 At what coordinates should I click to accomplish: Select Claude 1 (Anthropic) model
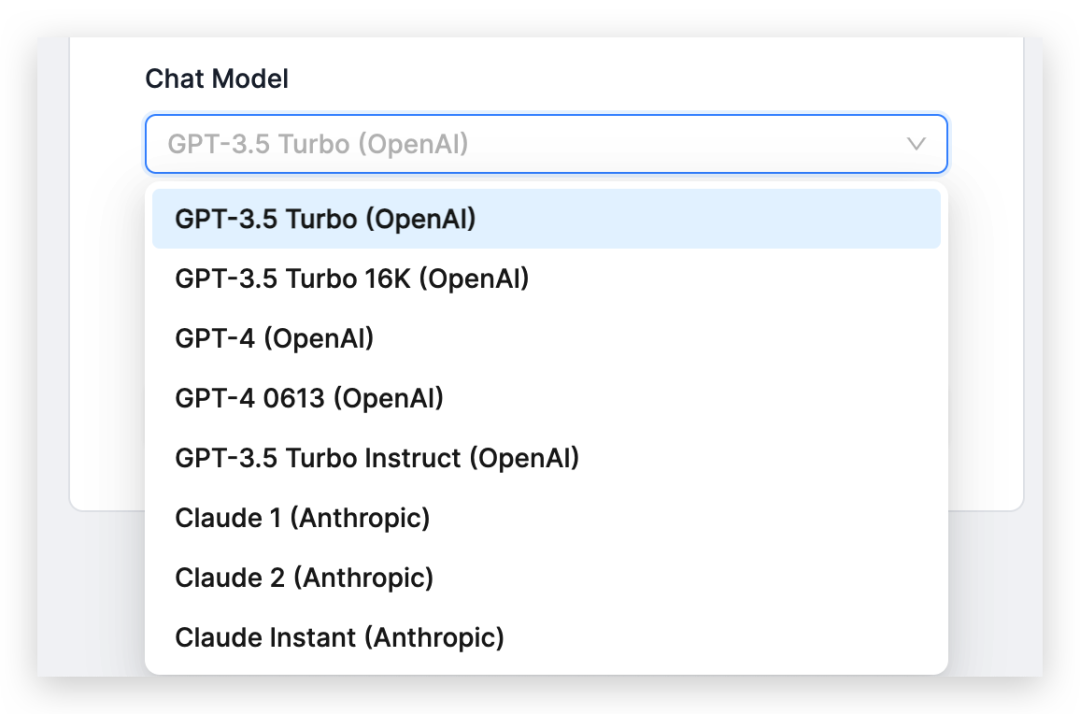click(x=546, y=518)
